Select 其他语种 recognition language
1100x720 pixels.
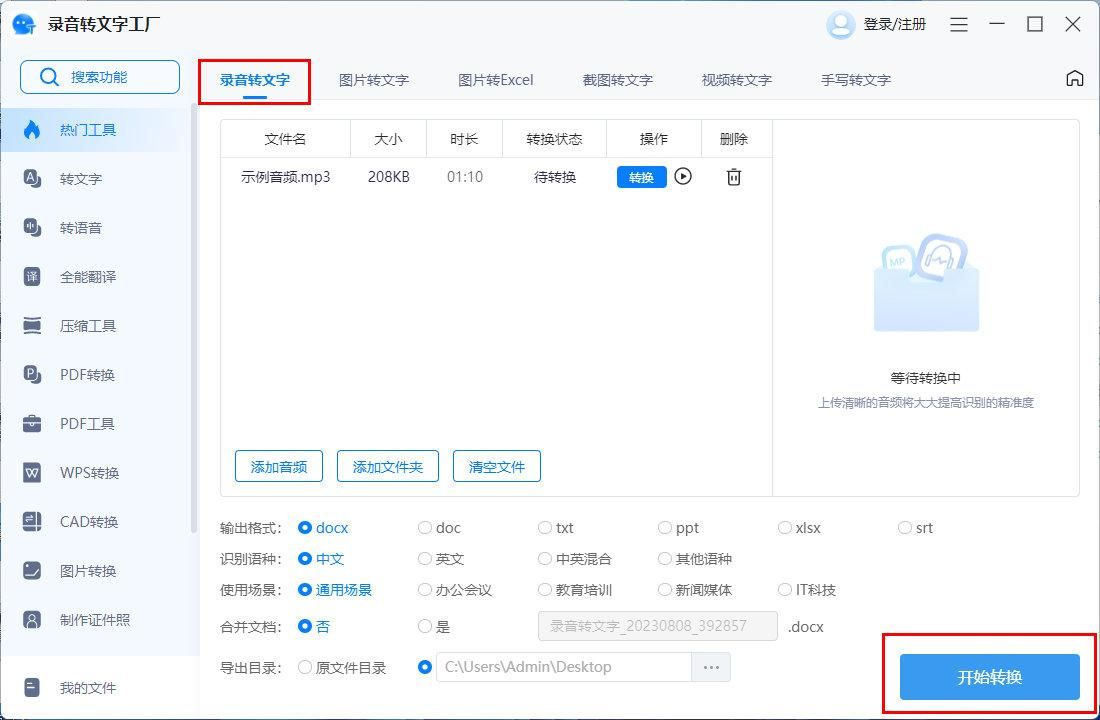coord(695,559)
